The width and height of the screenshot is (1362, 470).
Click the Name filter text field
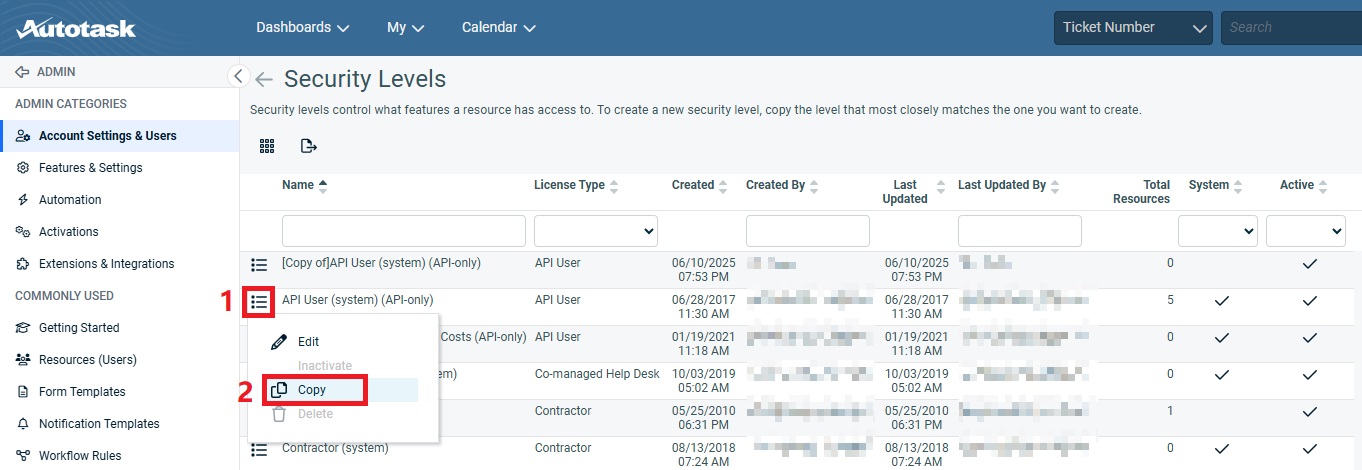(403, 231)
